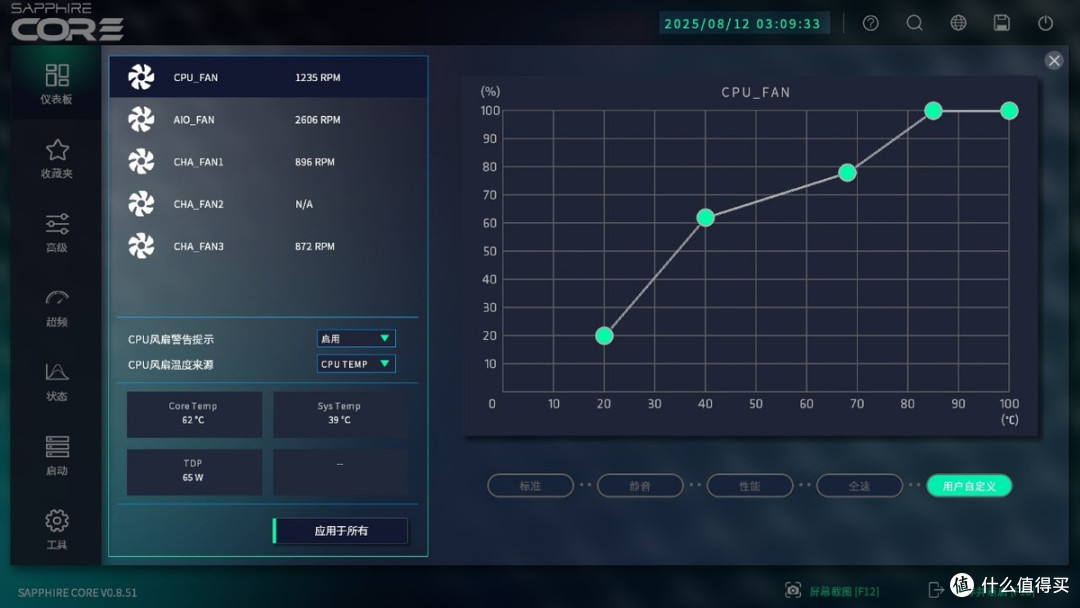Click the 872 RPM value
1080x608 pixels.
[315, 247]
